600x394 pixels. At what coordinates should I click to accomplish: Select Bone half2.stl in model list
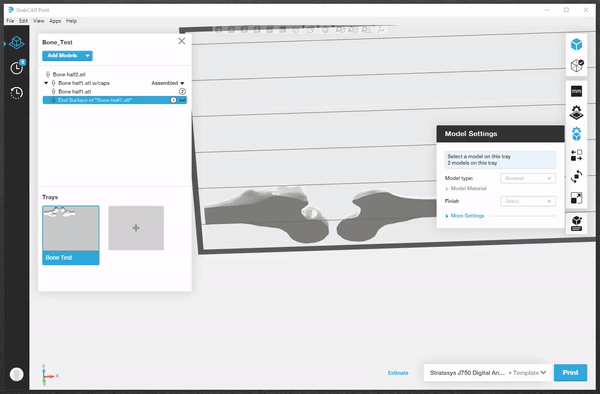pos(69,75)
